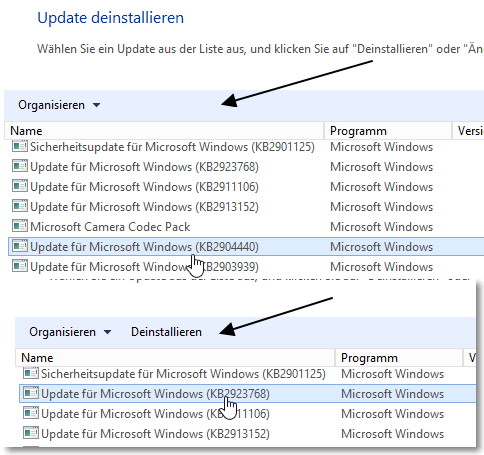Click icon of KB2911106 in upper list

20,187
